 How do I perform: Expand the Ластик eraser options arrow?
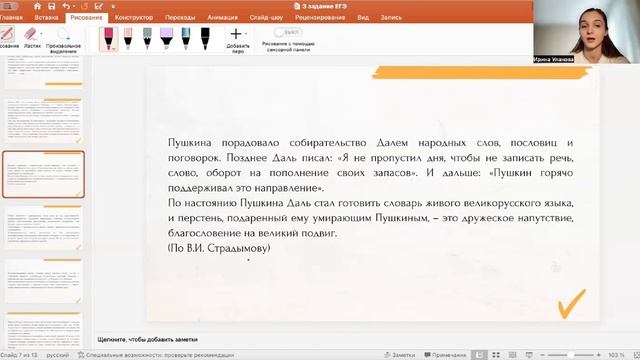pos(41,34)
